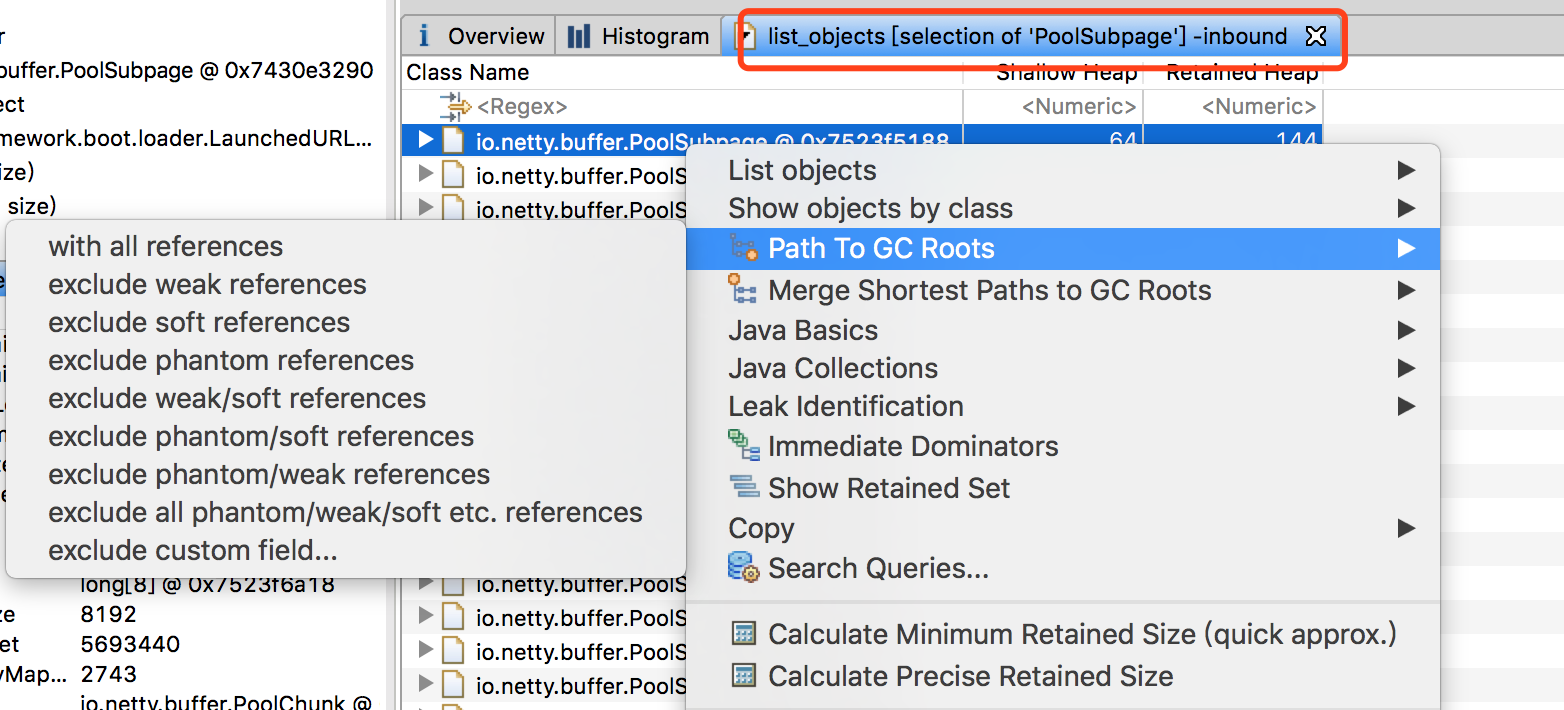Choose Path To GC Roots
The width and height of the screenshot is (1564, 710).
[1063, 248]
